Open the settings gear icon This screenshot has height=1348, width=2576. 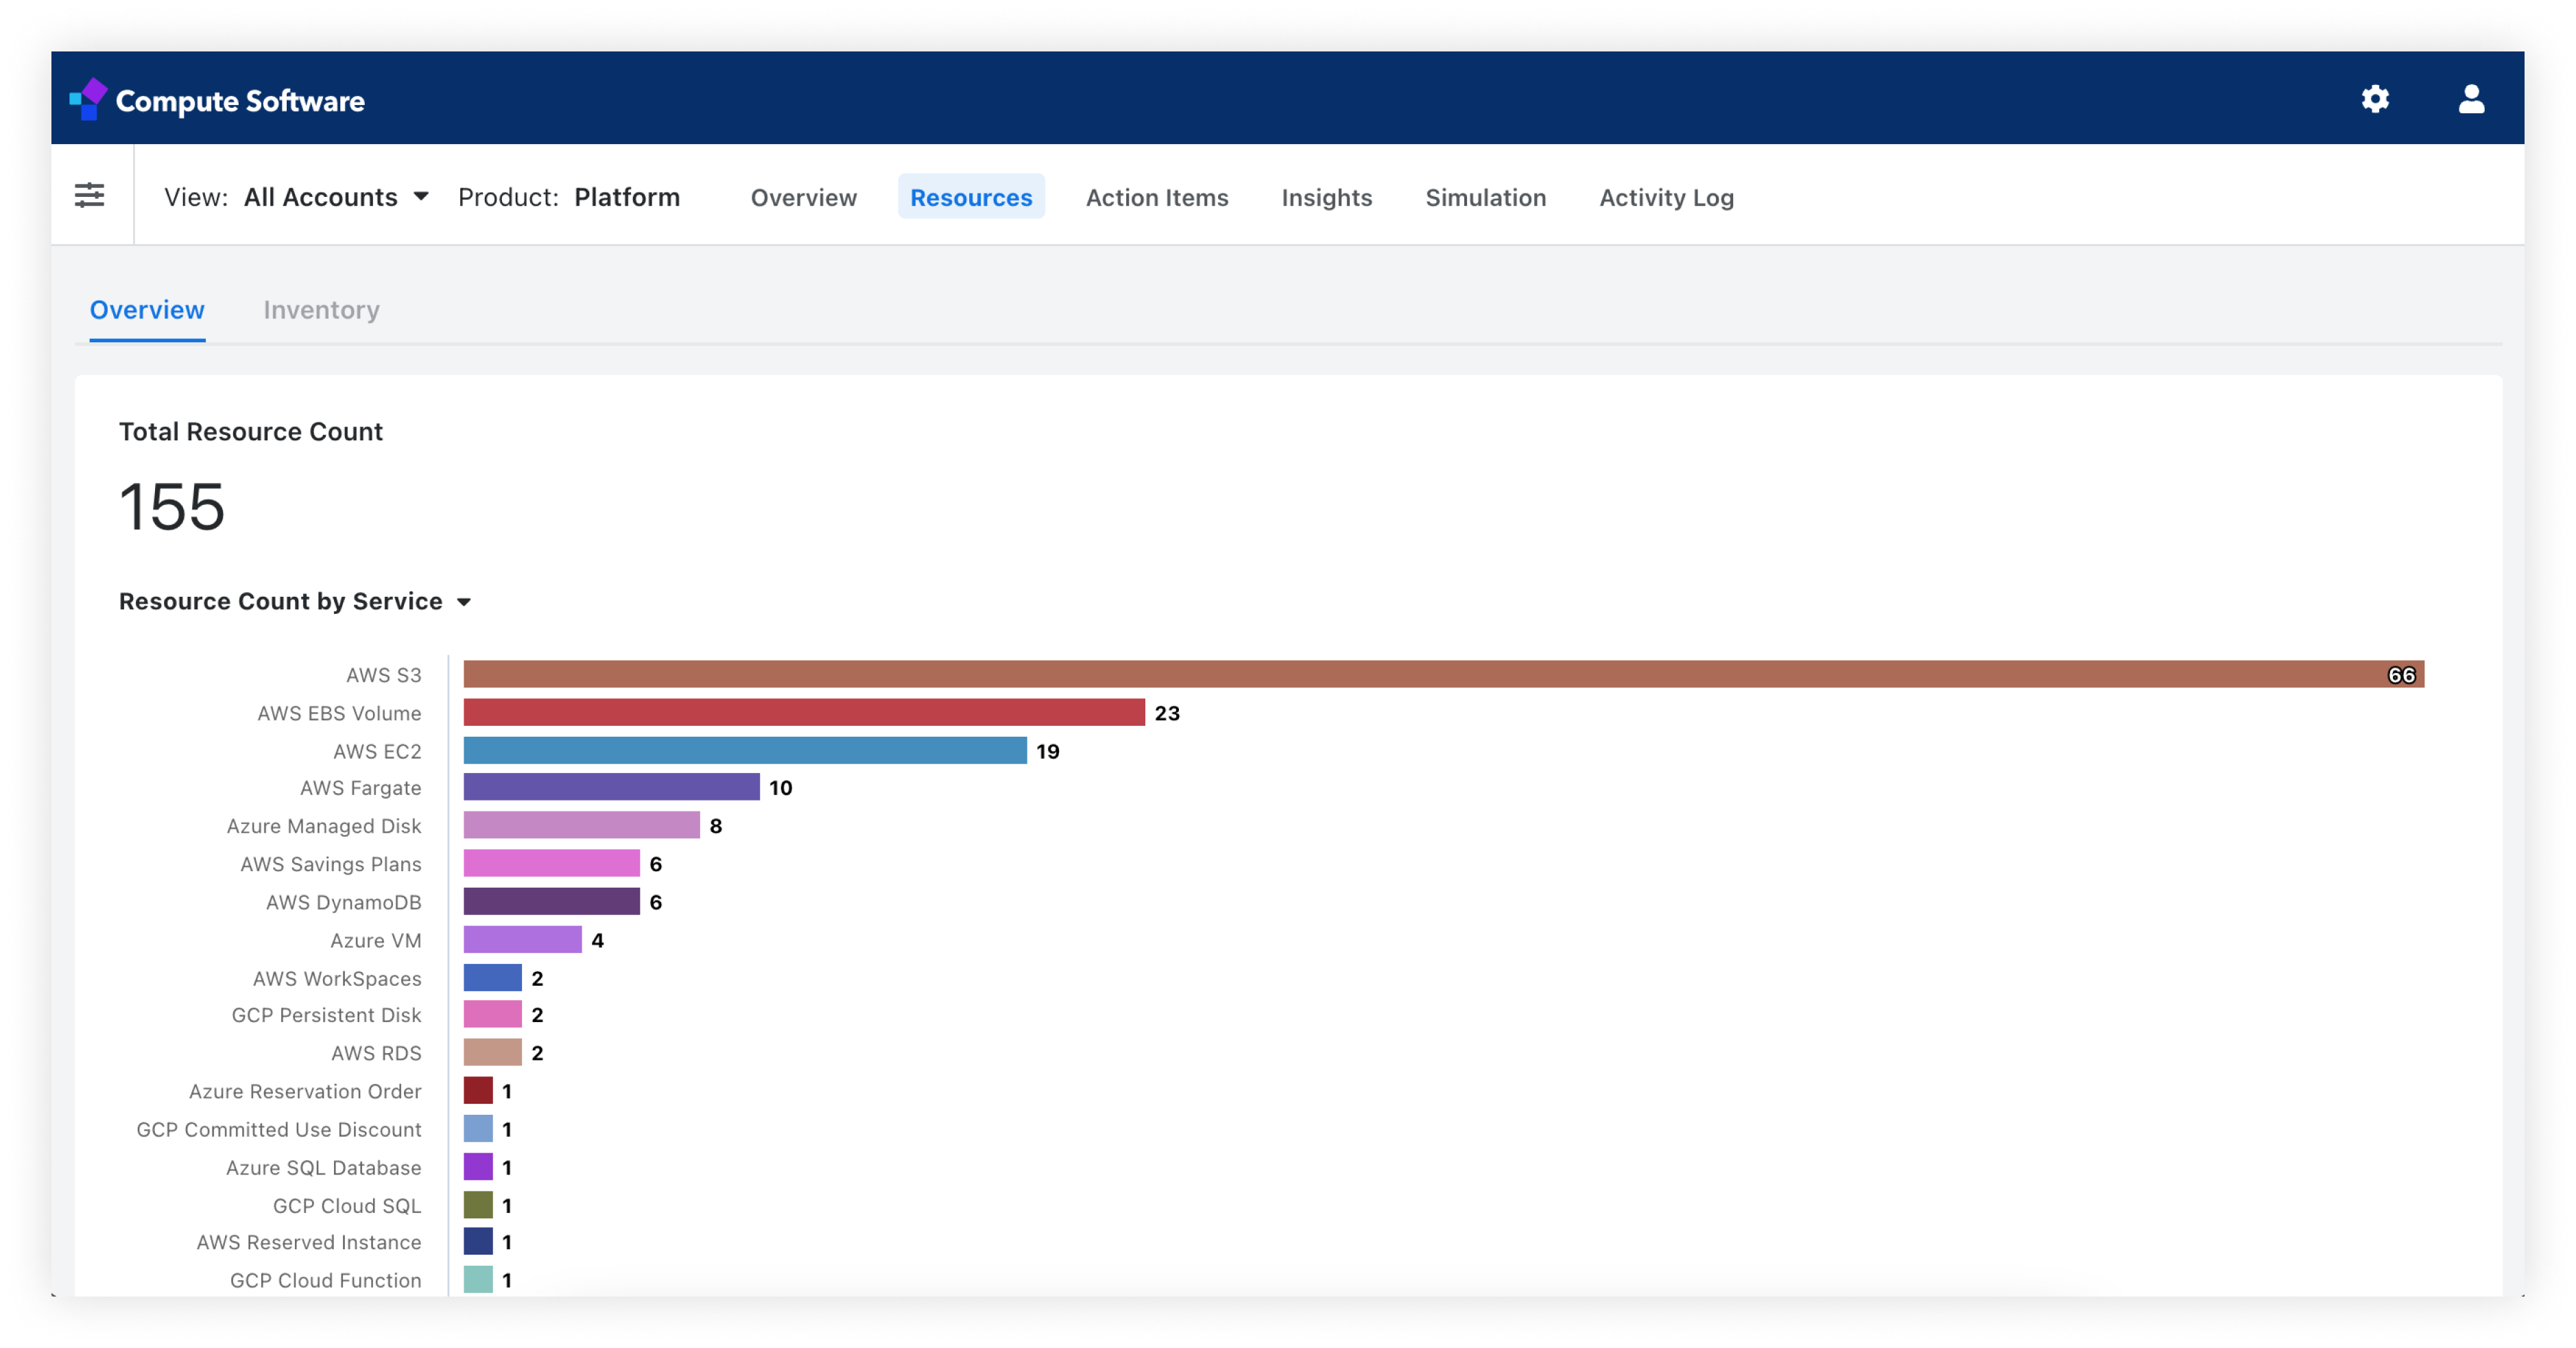(2375, 99)
